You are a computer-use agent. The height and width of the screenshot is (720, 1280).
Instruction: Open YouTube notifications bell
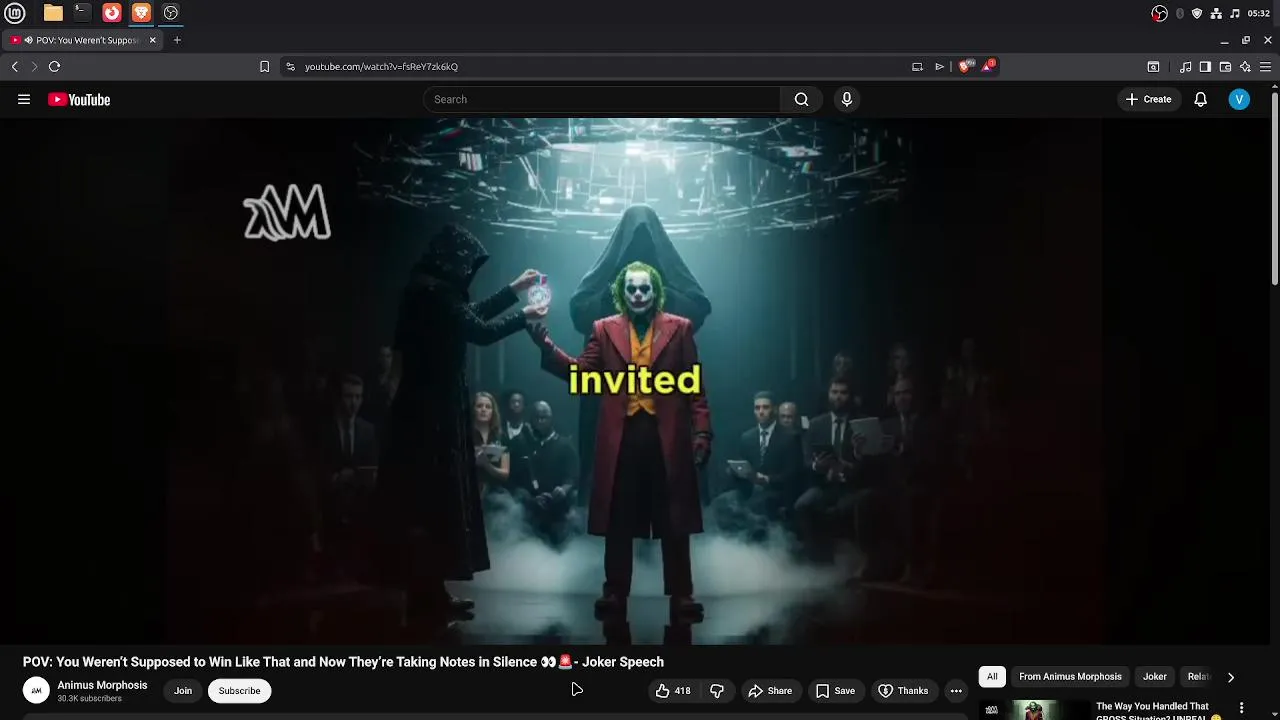[1201, 99]
